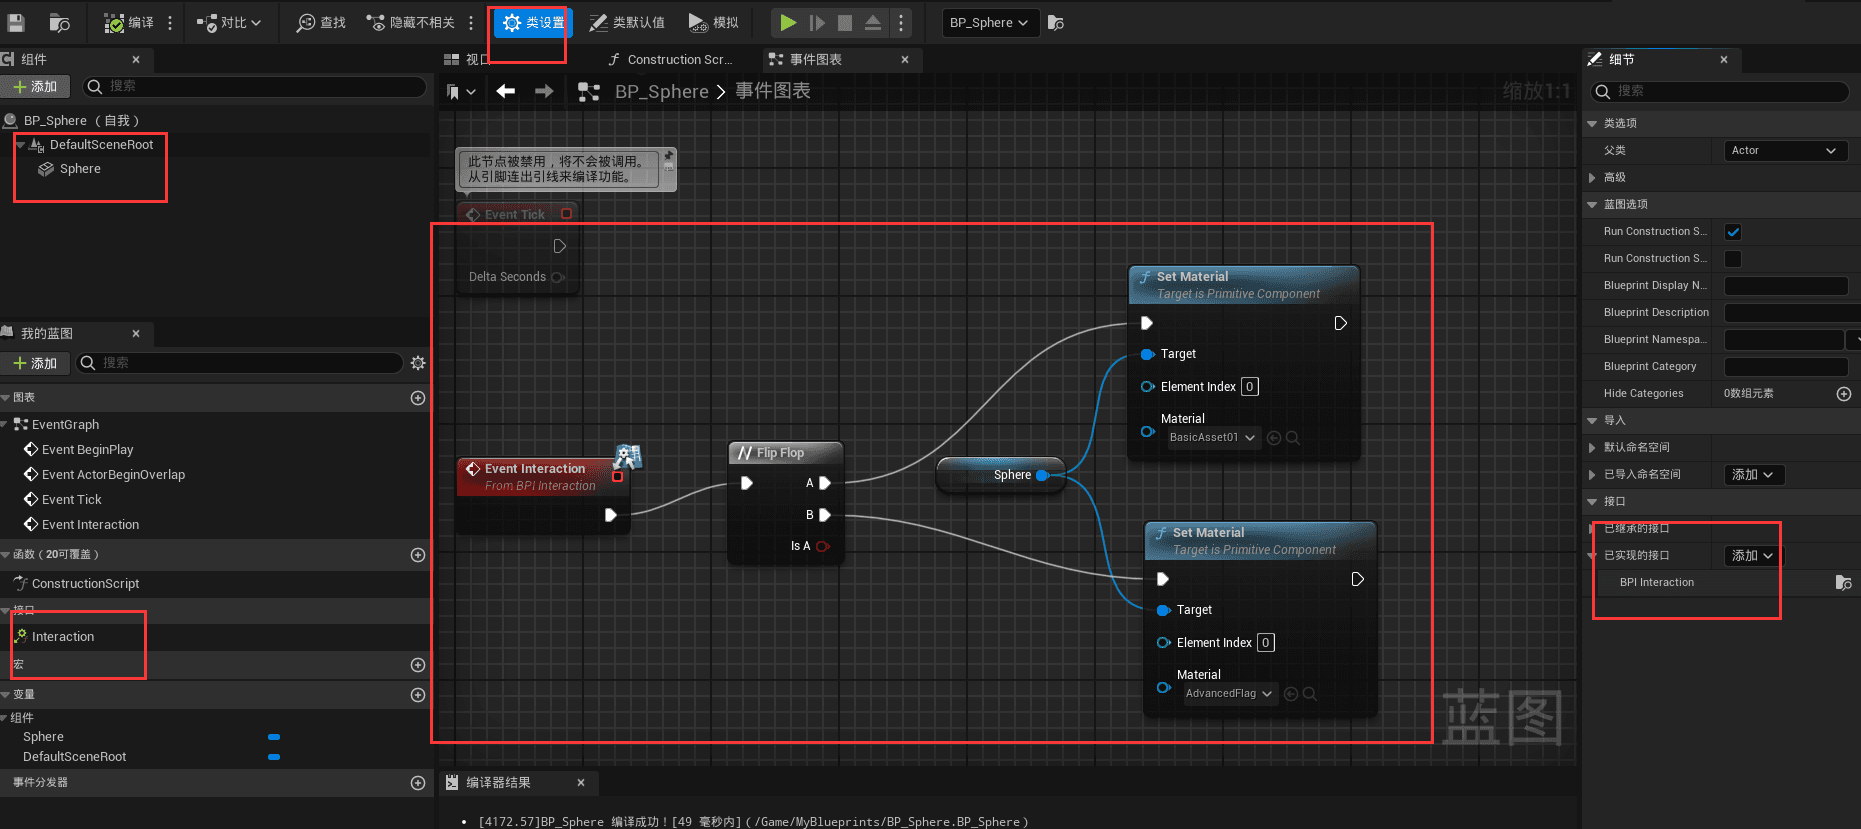Select Event ActorBeginOverlap entry

pos(113,475)
